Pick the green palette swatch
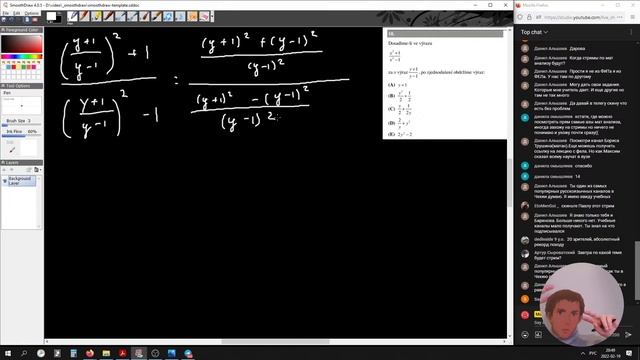This screenshot has width=640, height=360. [x=24, y=67]
